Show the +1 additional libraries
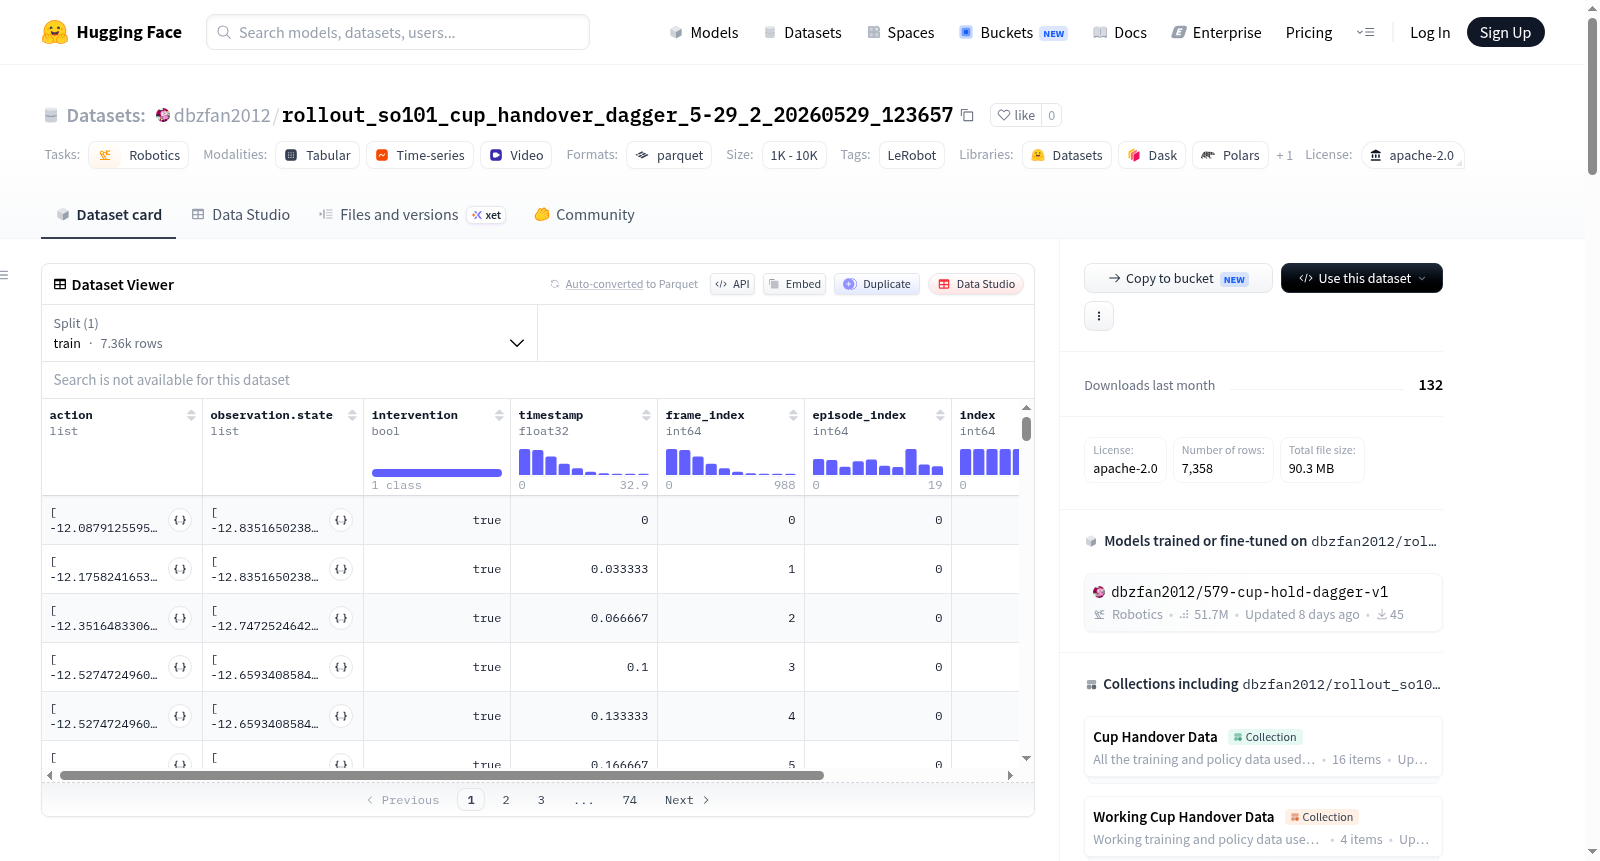 click(1284, 155)
